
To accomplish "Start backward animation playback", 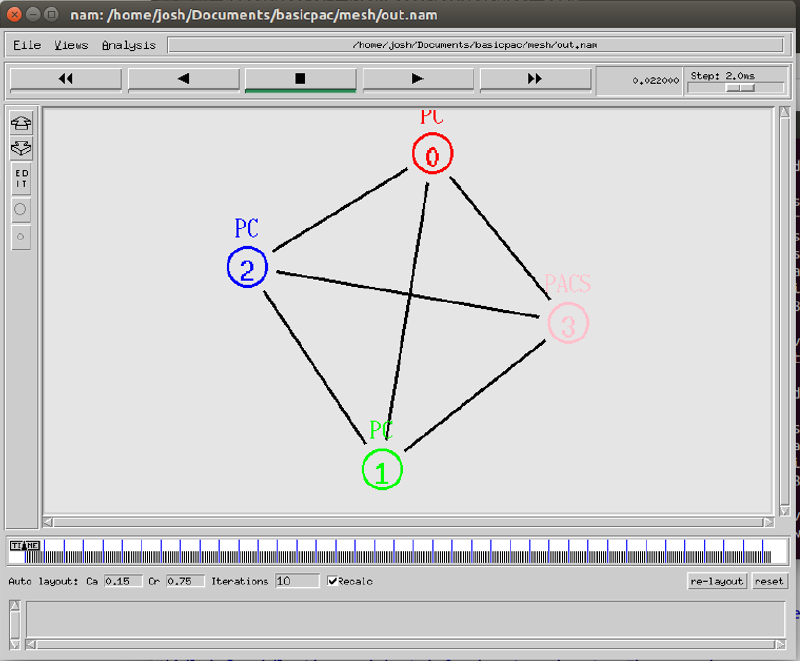I will click(183, 79).
